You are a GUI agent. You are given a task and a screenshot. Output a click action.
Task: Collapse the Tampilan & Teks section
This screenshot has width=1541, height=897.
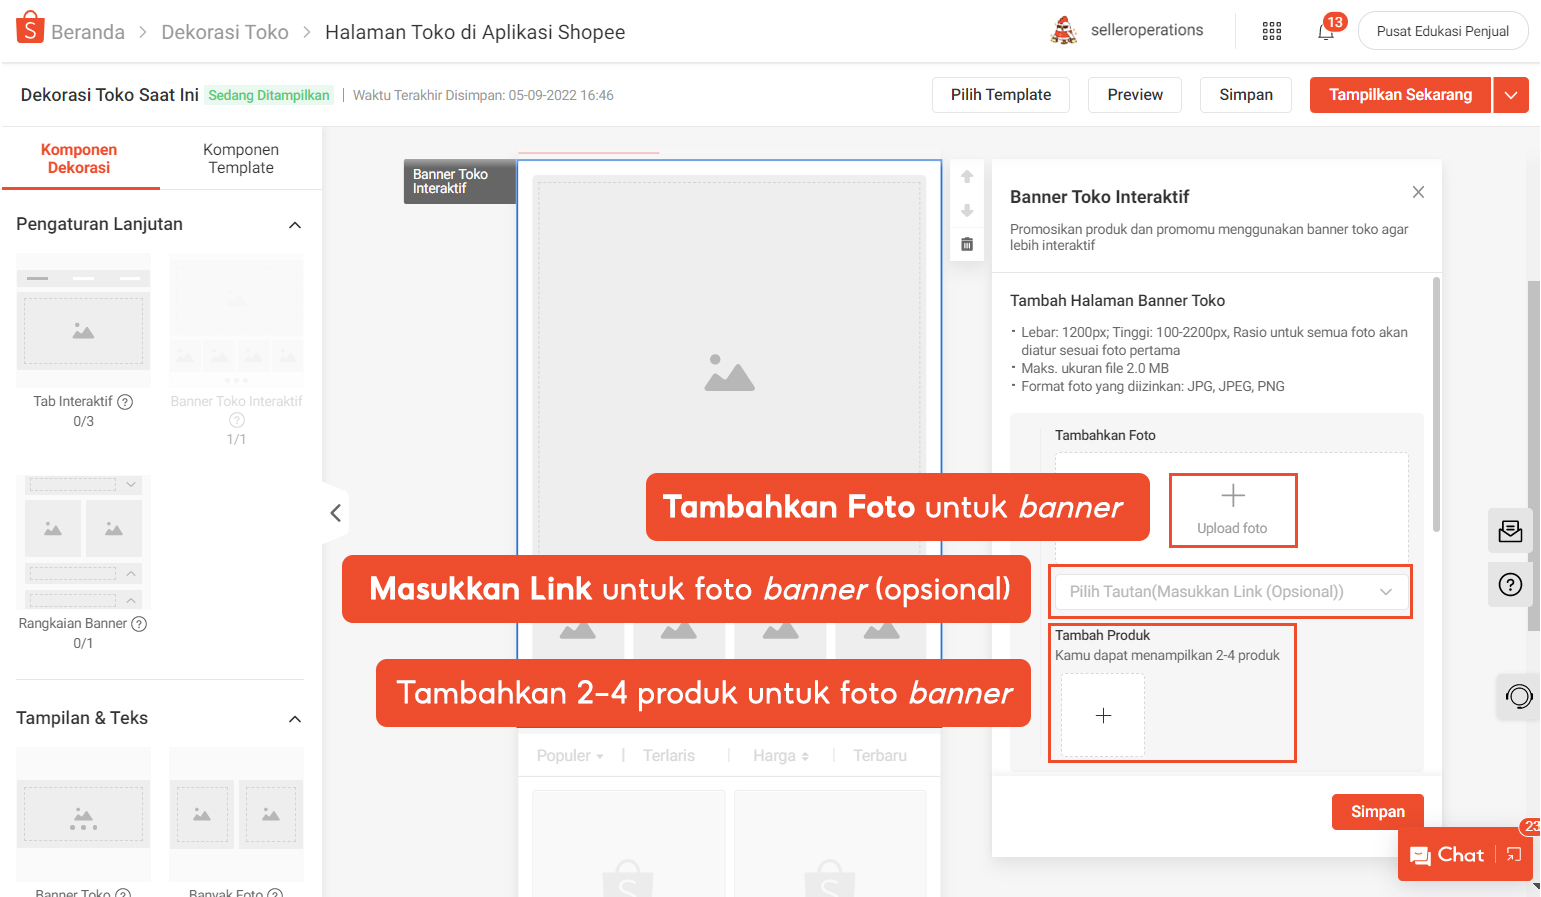295,719
